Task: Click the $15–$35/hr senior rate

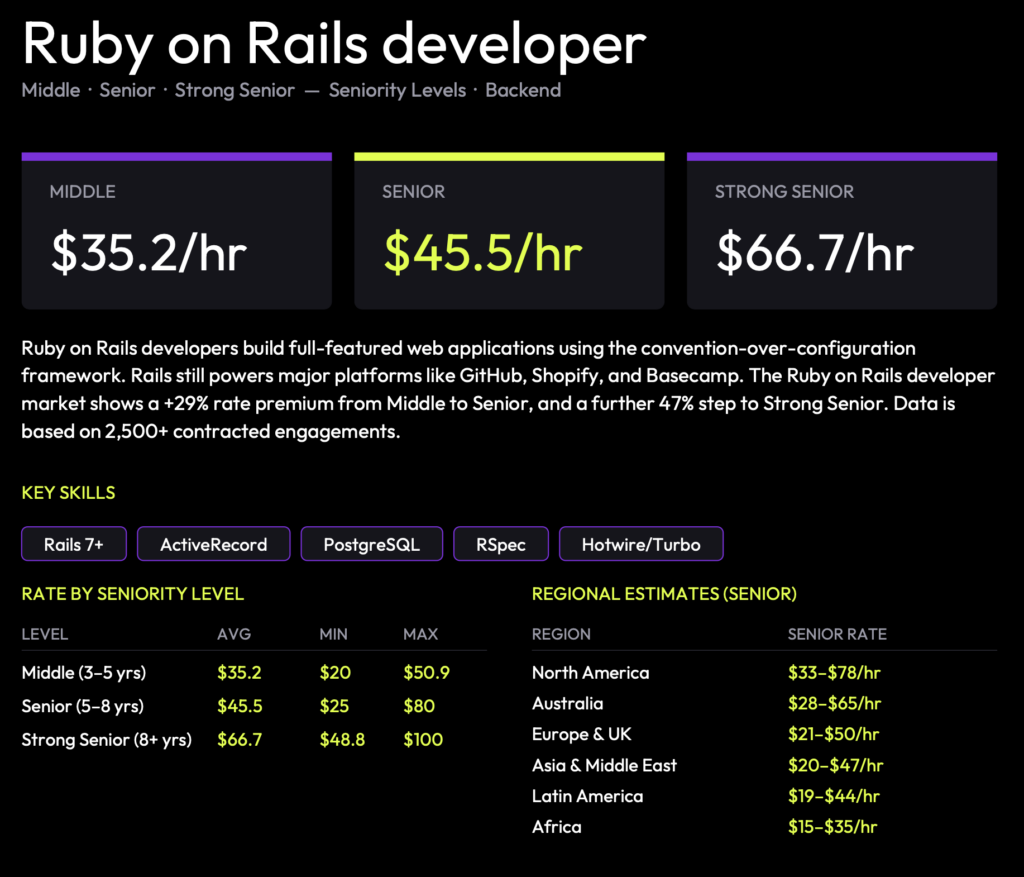Action: [x=832, y=827]
